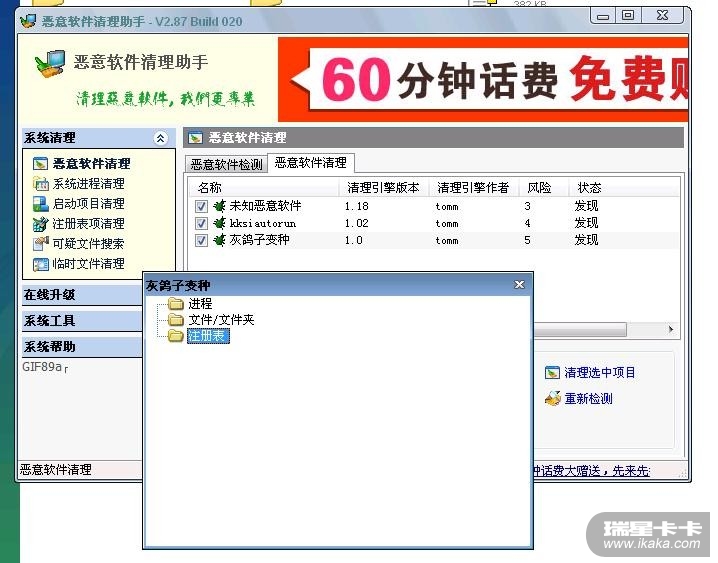Image resolution: width=718 pixels, height=563 pixels.
Task: Expand the 系统帮助 sidebar section
Action: pos(82,346)
